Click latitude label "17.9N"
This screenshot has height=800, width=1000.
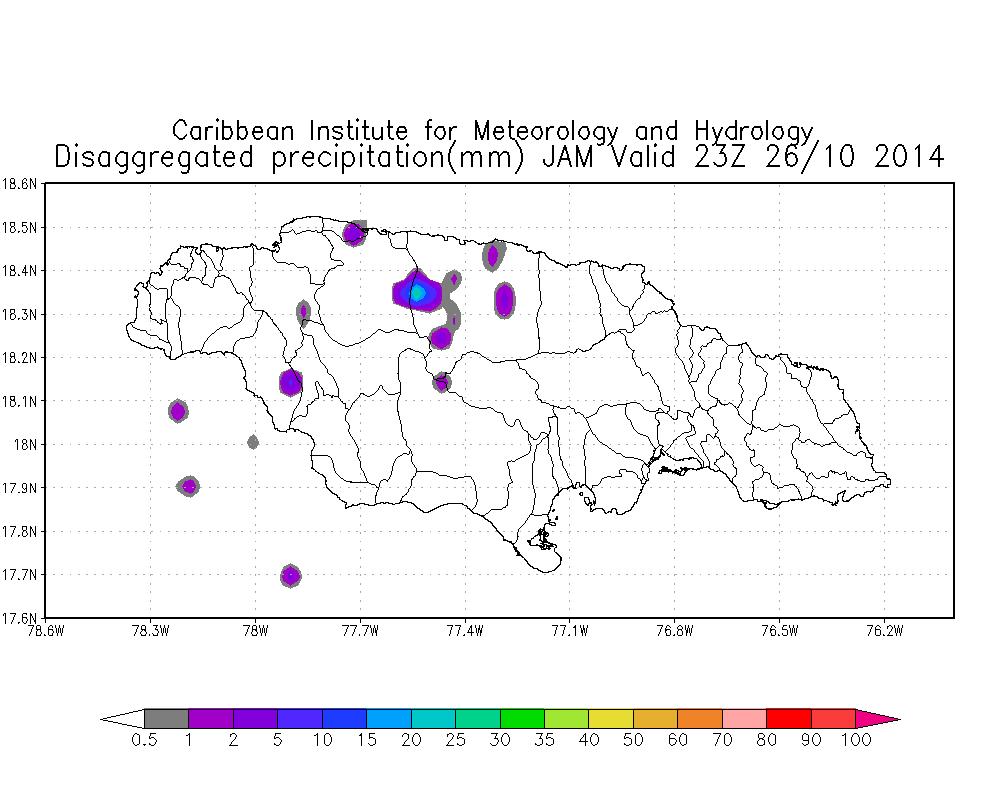pyautogui.click(x=20, y=488)
